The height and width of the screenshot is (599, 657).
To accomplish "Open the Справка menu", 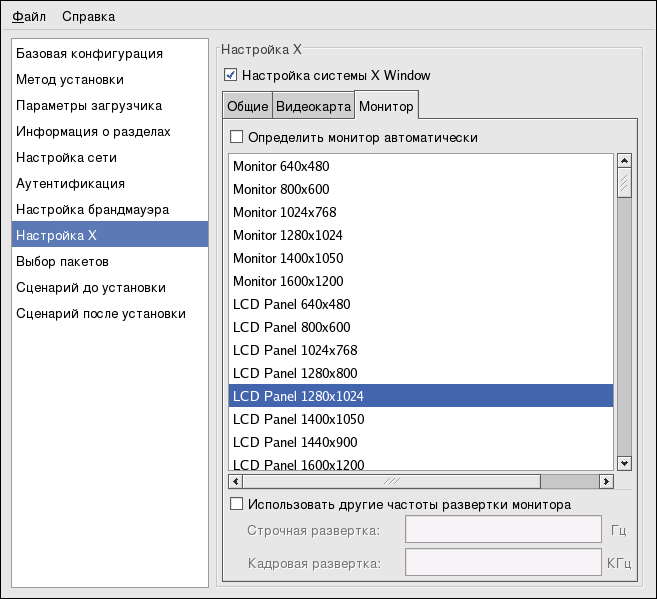I will (88, 16).
